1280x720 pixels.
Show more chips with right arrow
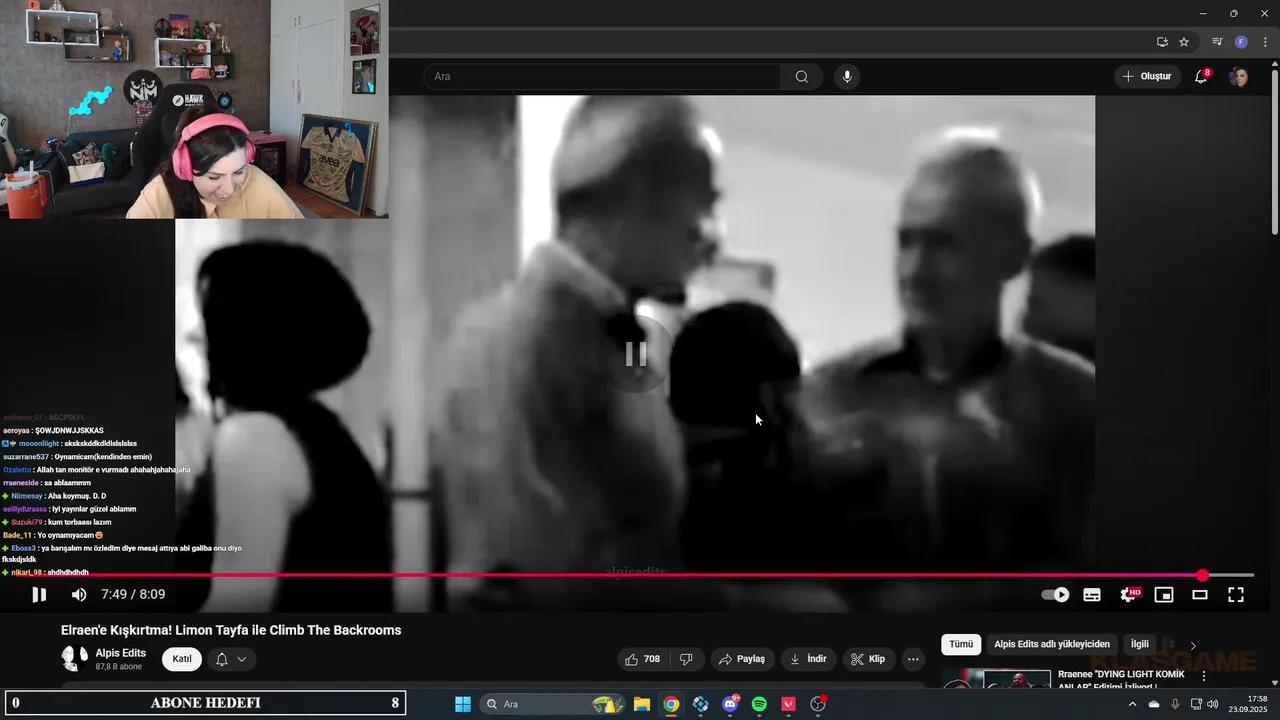[x=1192, y=646]
